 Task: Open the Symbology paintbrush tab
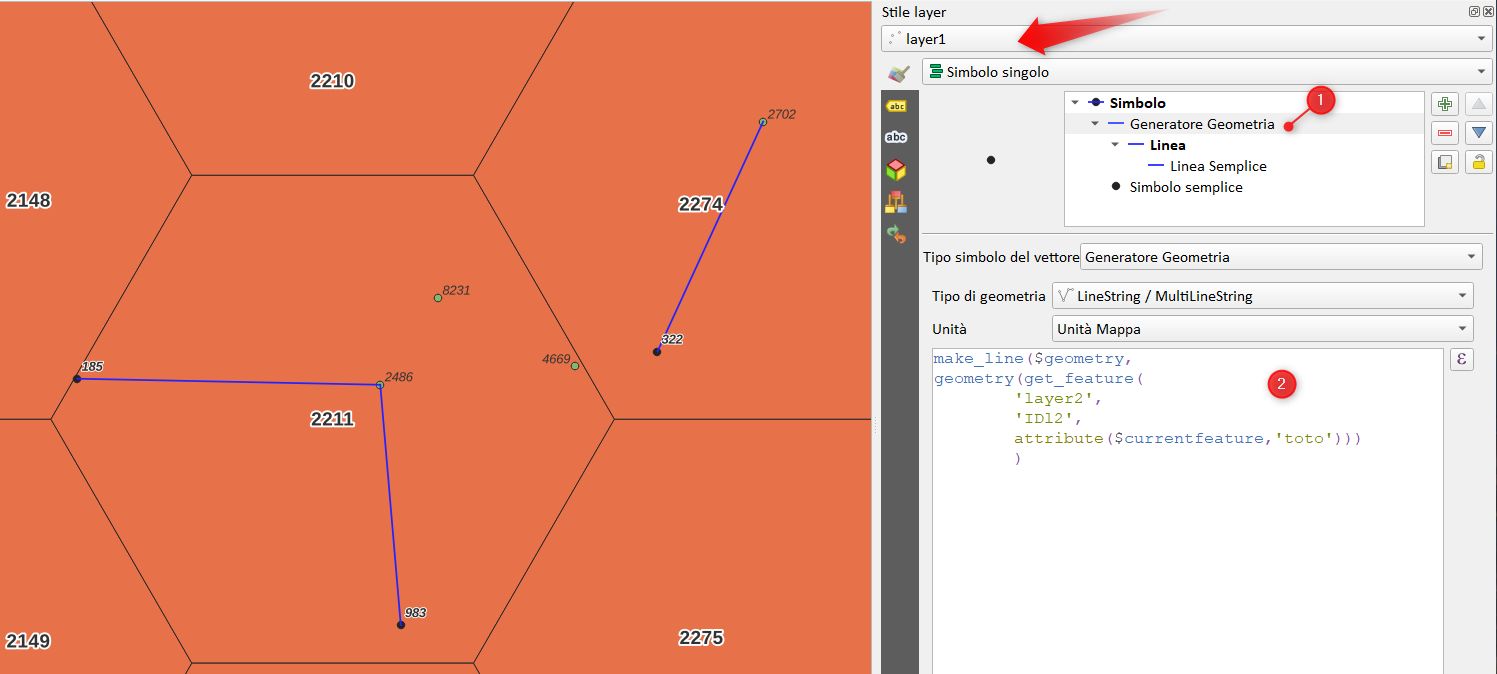(898, 73)
